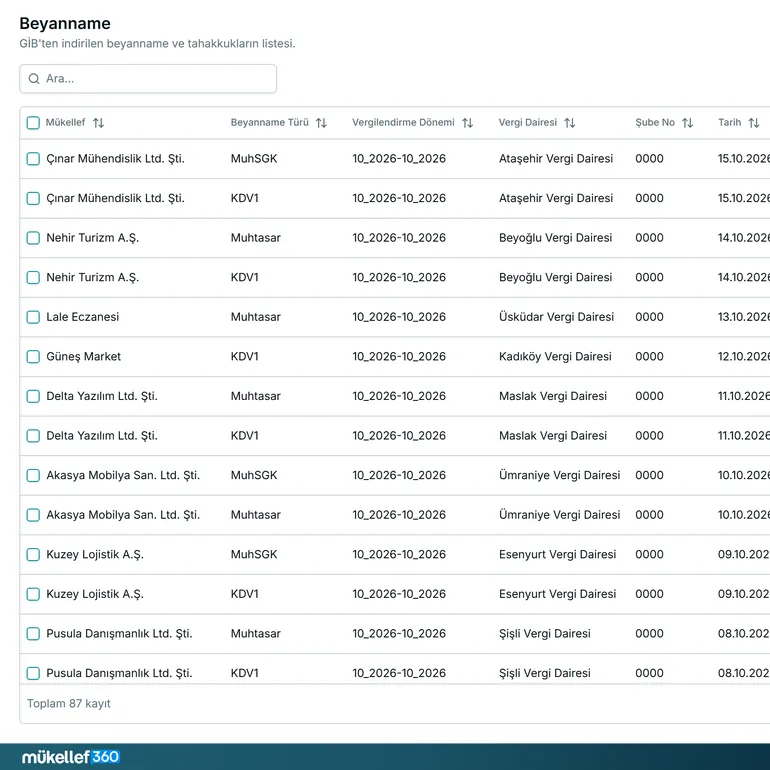This screenshot has height=770, width=770.
Task: Select the Lale Eczanesi row checkbox
Action: tap(33, 317)
